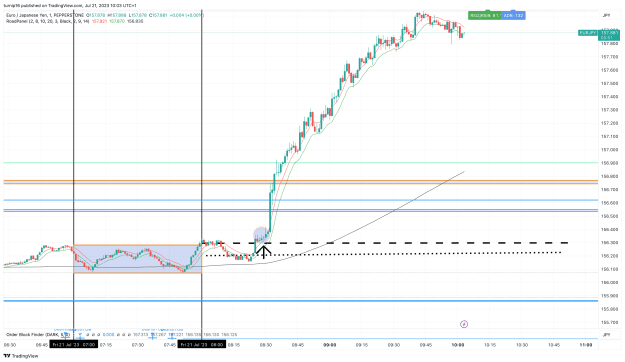Select the light green horizontal line near 156.900
The height and width of the screenshot is (362, 625).
301,163
